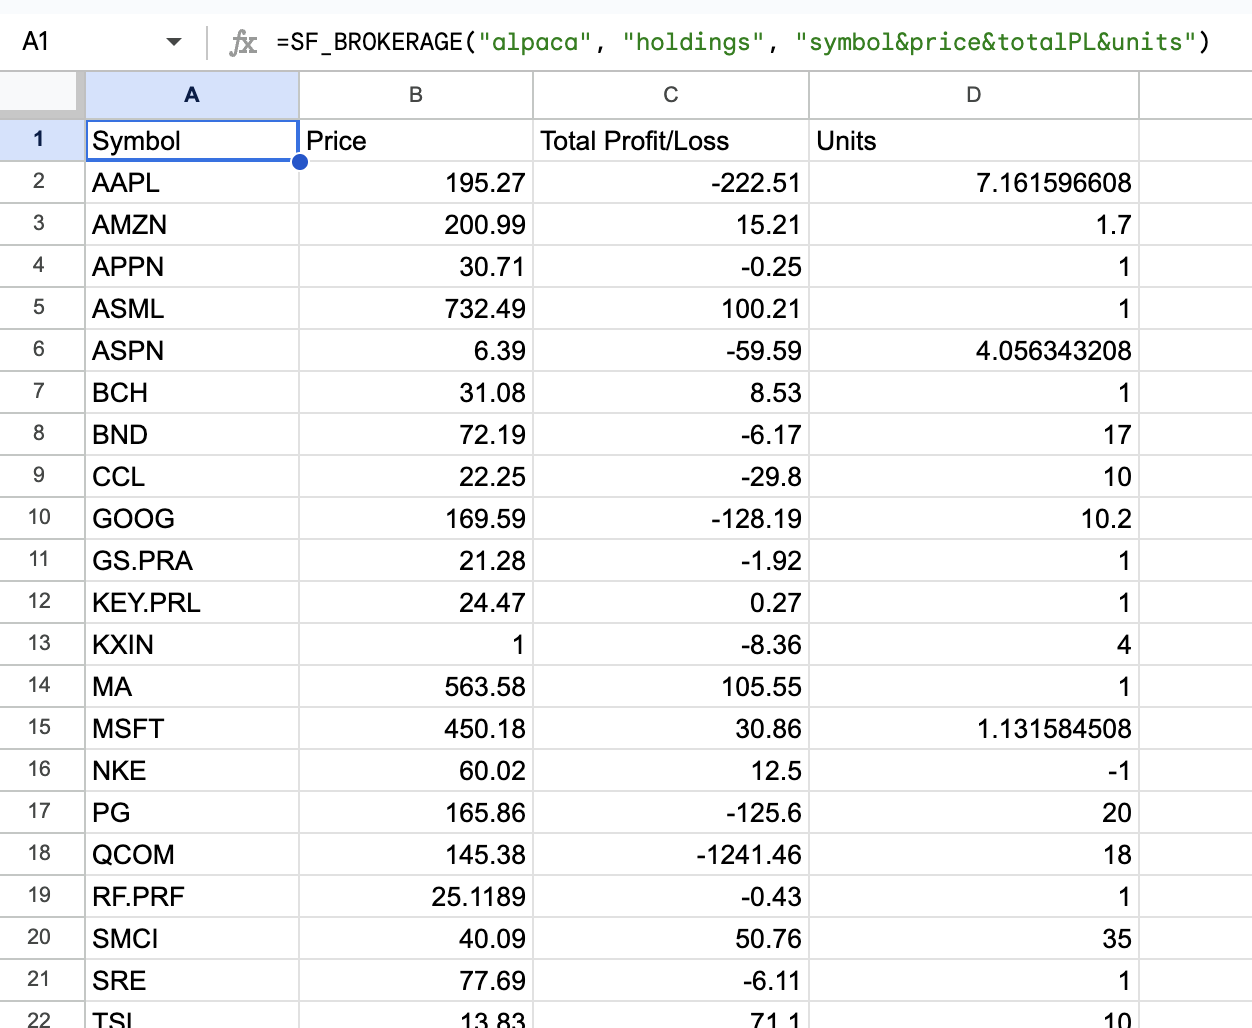The height and width of the screenshot is (1028, 1252).
Task: Select row 1 header
Action: (x=39, y=139)
